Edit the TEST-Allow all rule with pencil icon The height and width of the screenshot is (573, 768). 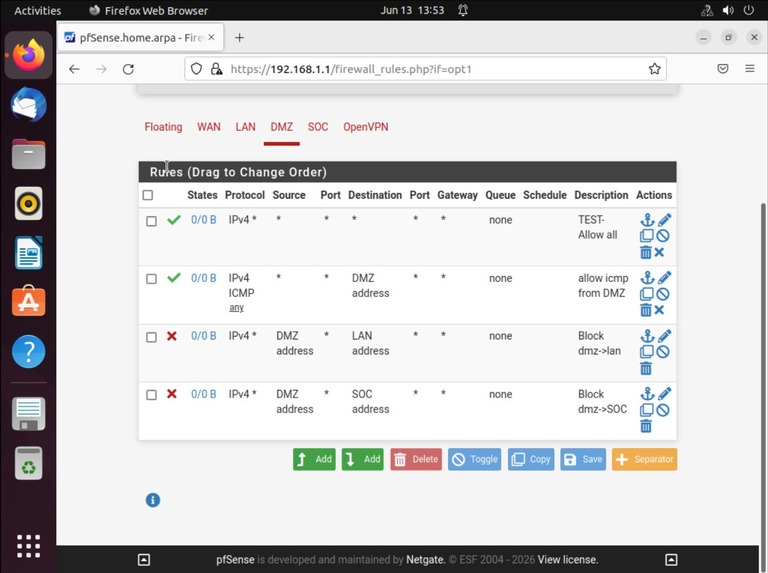coord(664,219)
